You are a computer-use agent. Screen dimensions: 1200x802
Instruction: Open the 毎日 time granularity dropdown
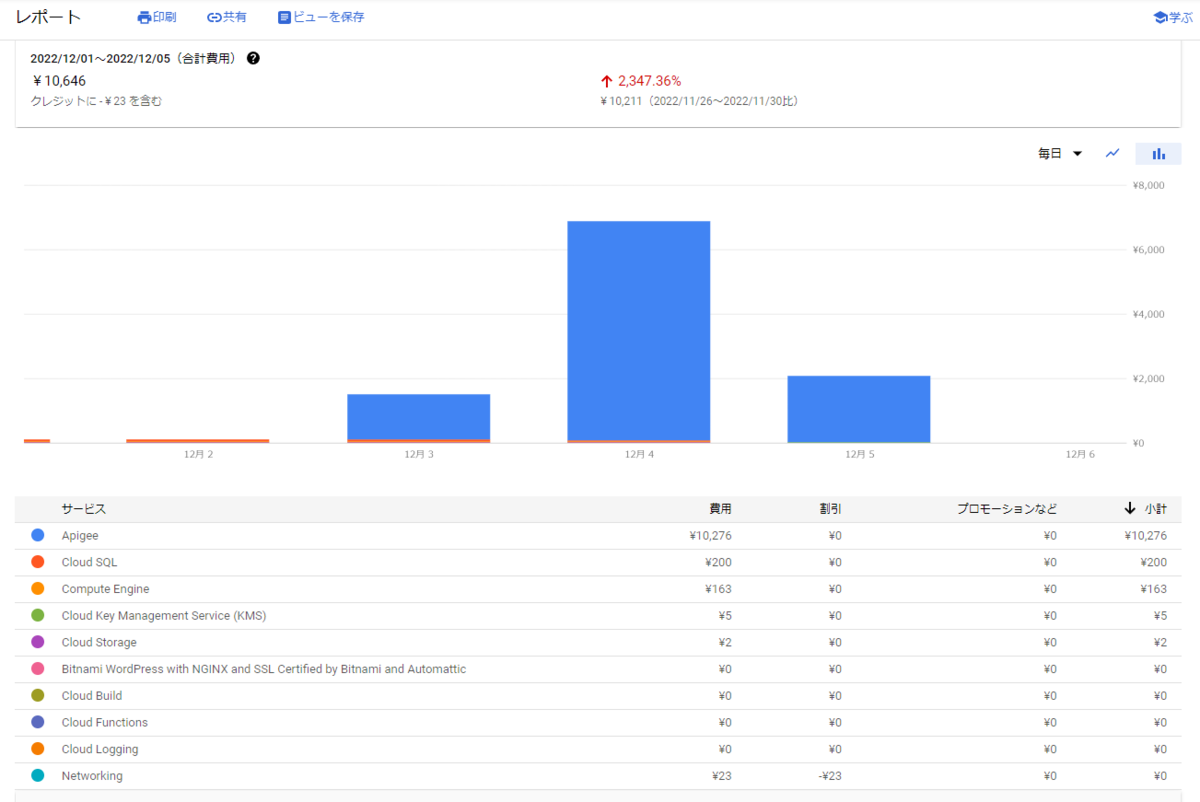click(x=1060, y=153)
